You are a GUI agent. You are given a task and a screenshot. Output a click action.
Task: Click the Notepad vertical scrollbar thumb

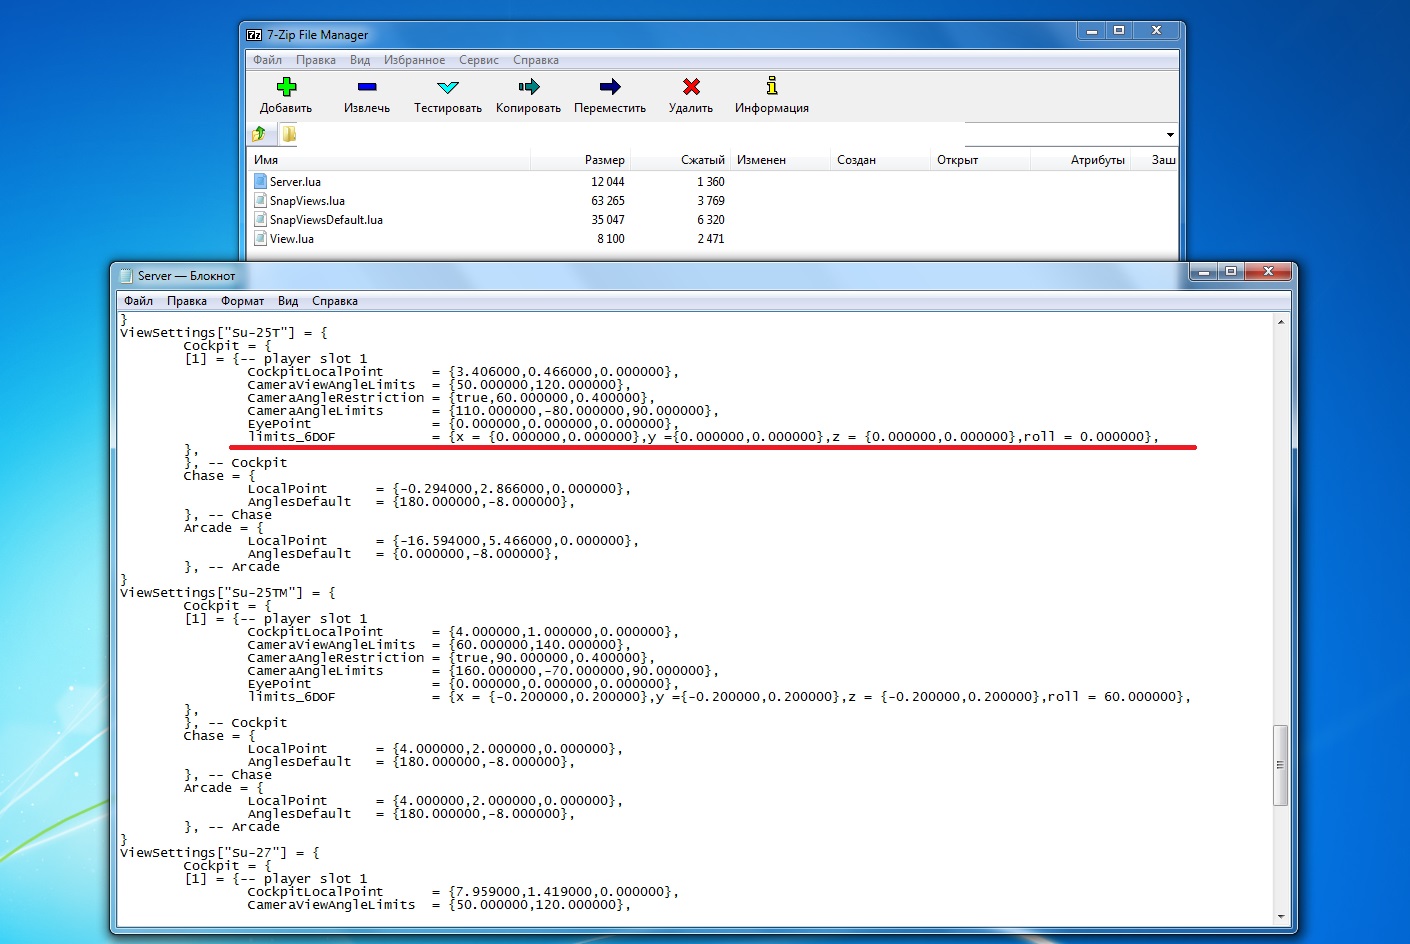point(1280,765)
